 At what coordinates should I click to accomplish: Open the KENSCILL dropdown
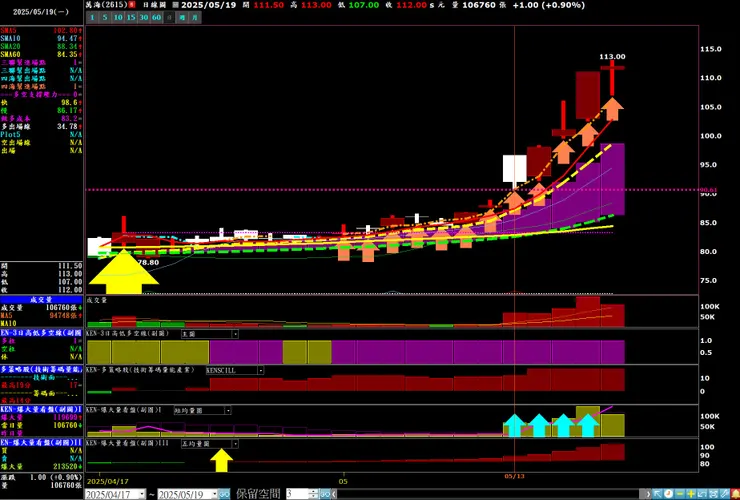260,371
